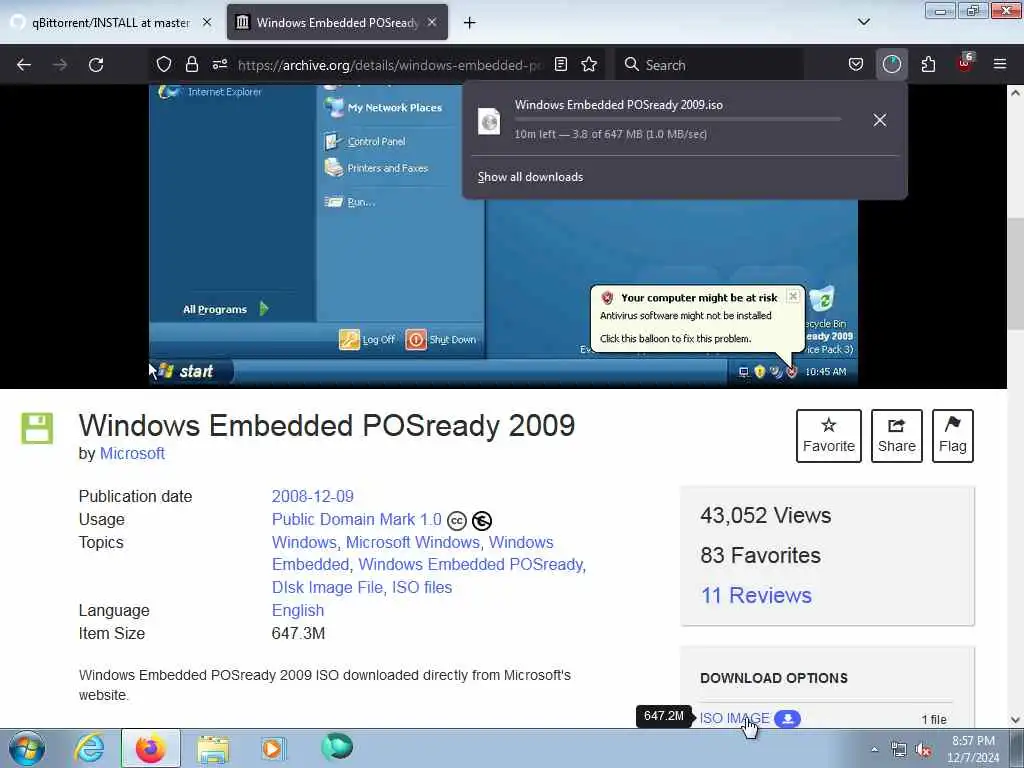Open the downloads progress panel button
This screenshot has height=768, width=1024.
pos(891,64)
